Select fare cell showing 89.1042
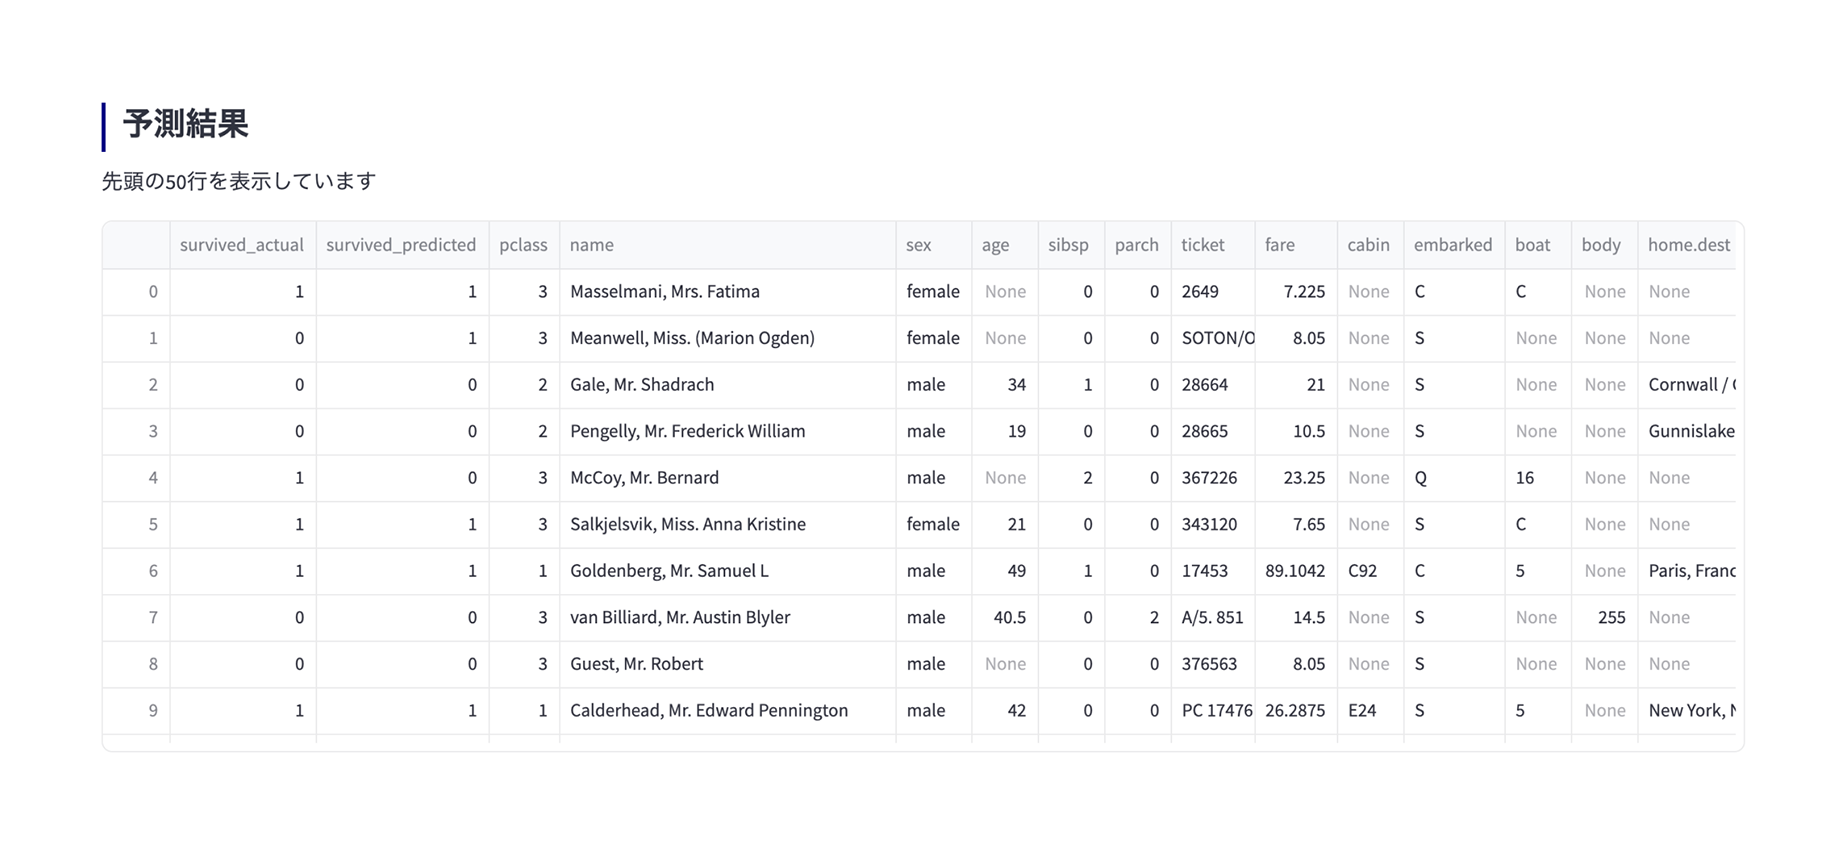Screen dimensions: 1846x852 1295,571
